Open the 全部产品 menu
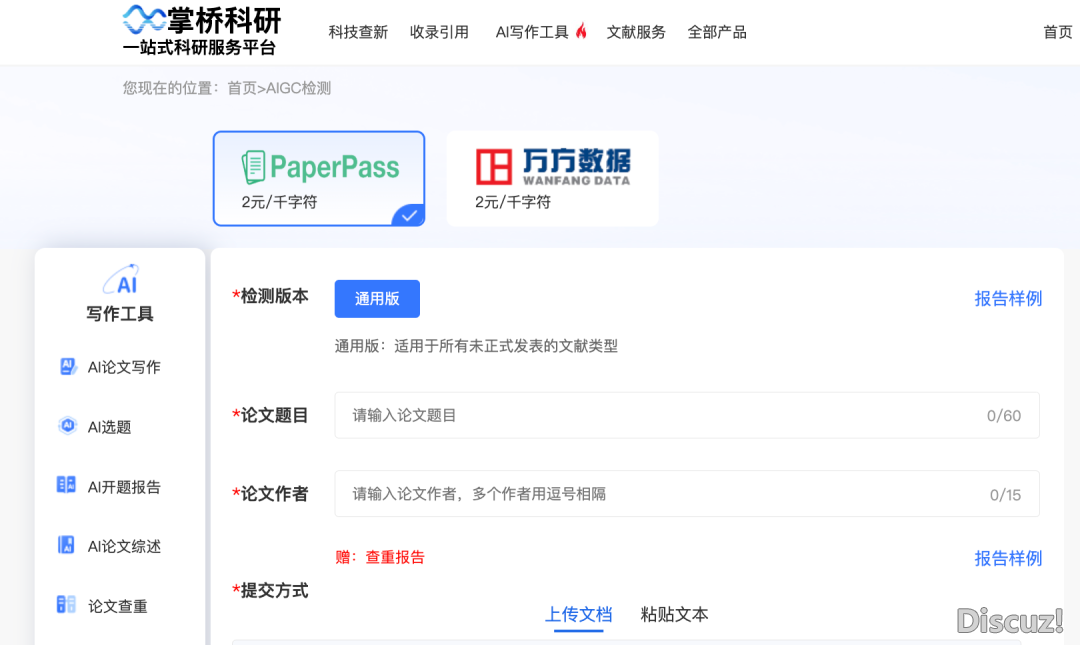The height and width of the screenshot is (645, 1080). [x=717, y=32]
